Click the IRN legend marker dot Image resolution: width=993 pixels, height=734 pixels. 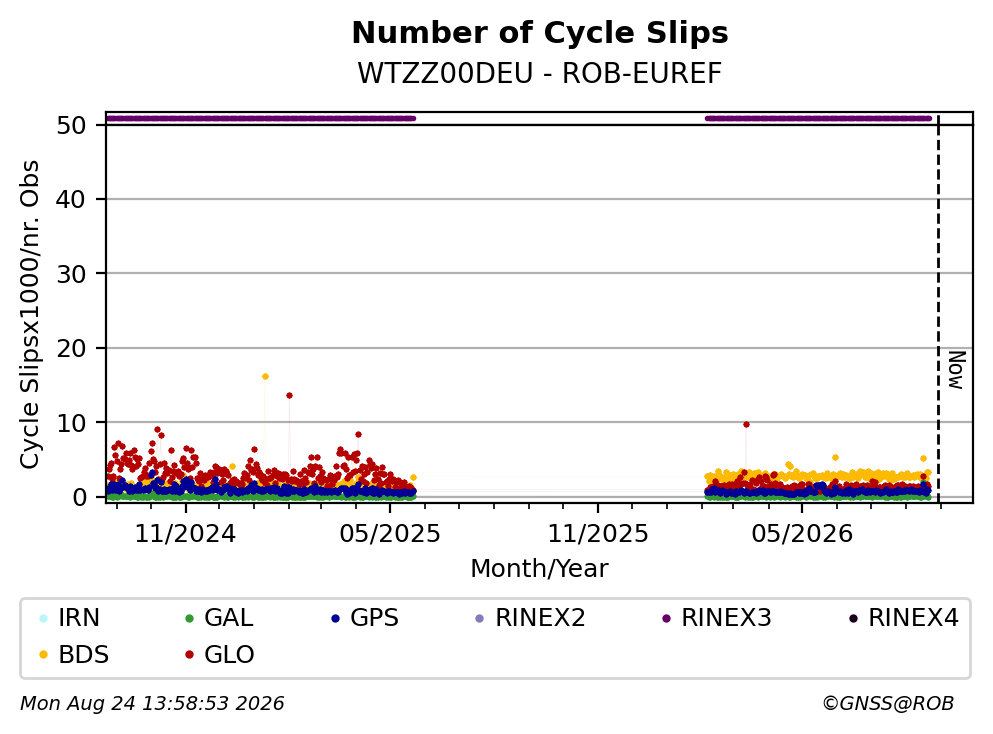pyautogui.click(x=43, y=618)
